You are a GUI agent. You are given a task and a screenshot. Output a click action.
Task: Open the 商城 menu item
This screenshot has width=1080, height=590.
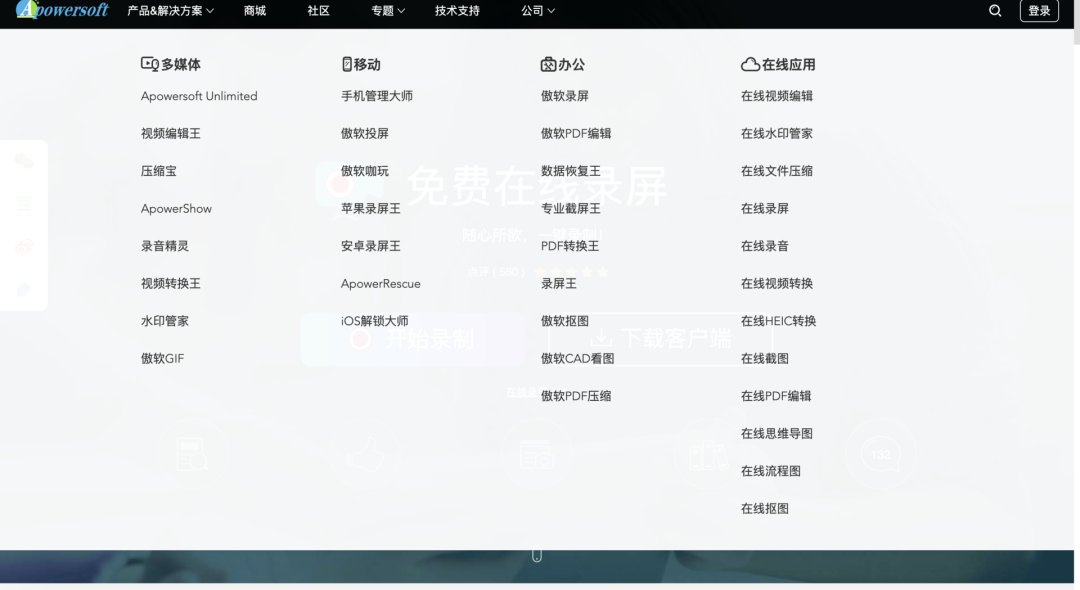[x=255, y=10]
